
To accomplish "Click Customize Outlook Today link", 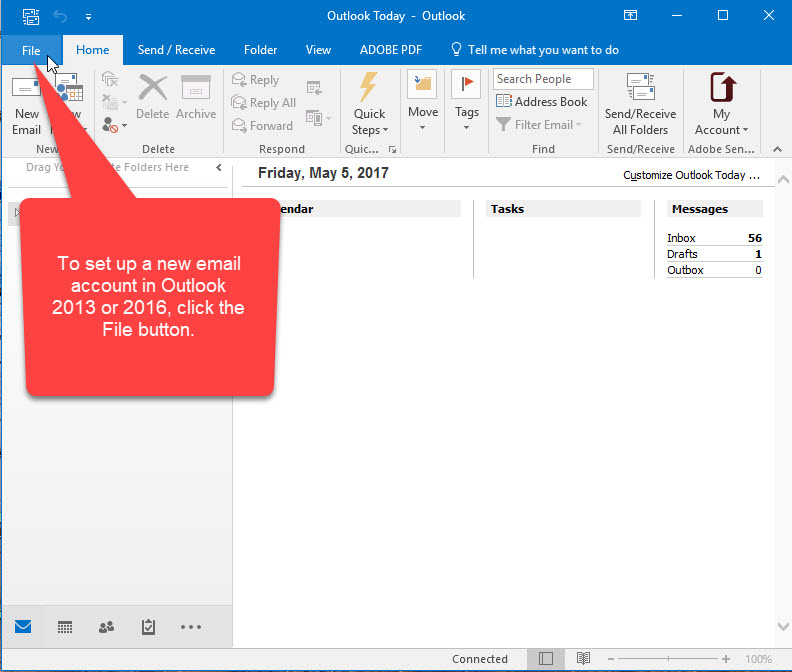I will [691, 175].
